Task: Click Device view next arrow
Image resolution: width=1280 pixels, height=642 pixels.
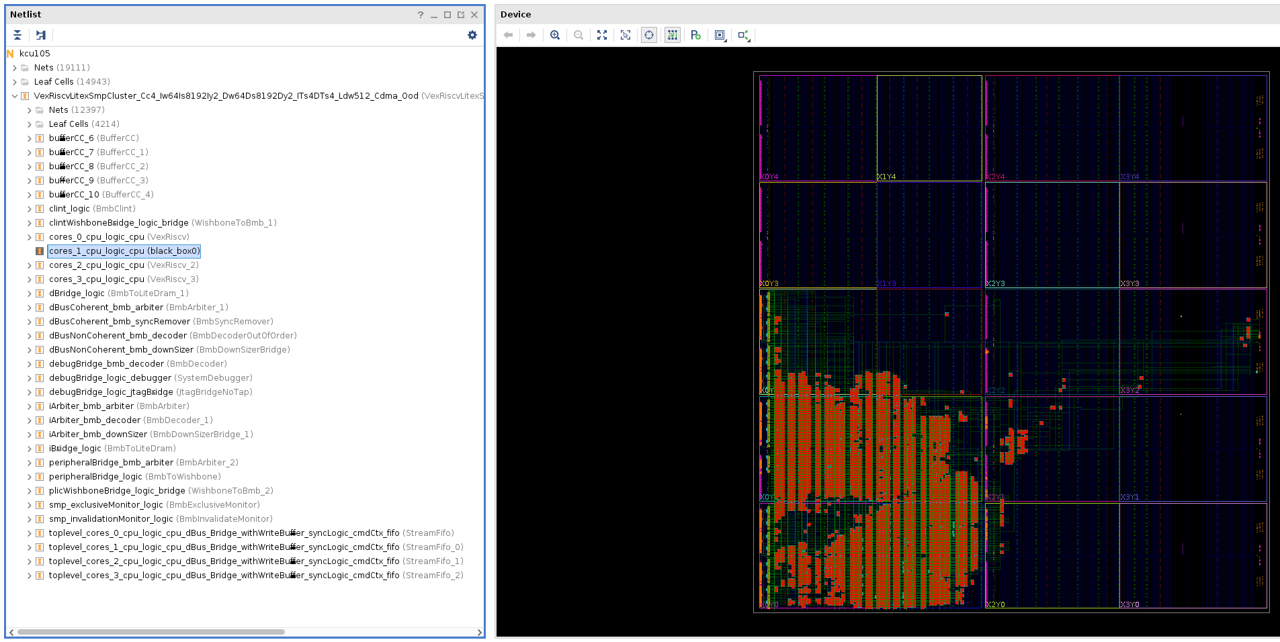Action: [x=531, y=35]
